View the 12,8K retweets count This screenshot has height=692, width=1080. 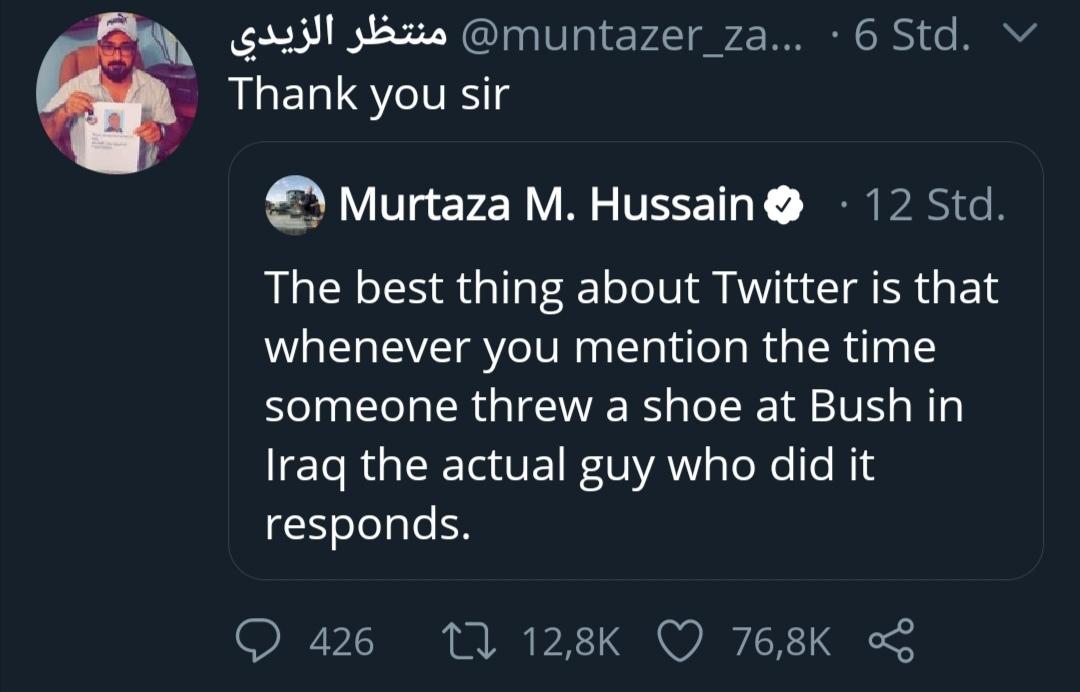(x=572, y=641)
